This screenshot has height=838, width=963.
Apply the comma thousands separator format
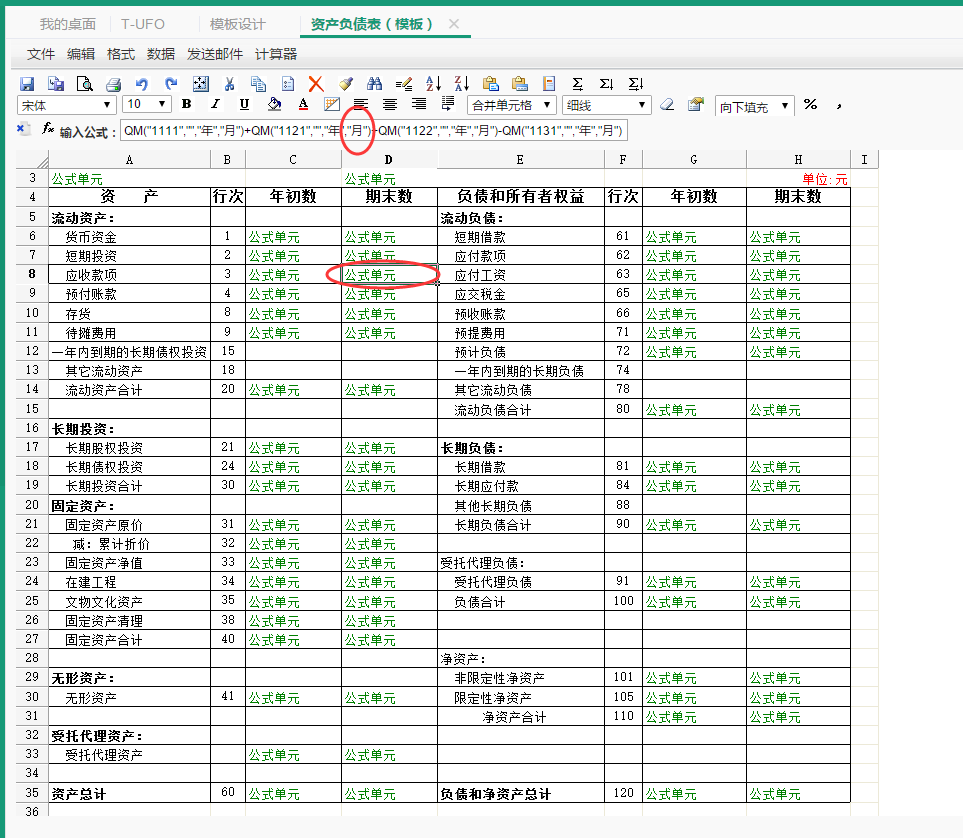pos(839,106)
